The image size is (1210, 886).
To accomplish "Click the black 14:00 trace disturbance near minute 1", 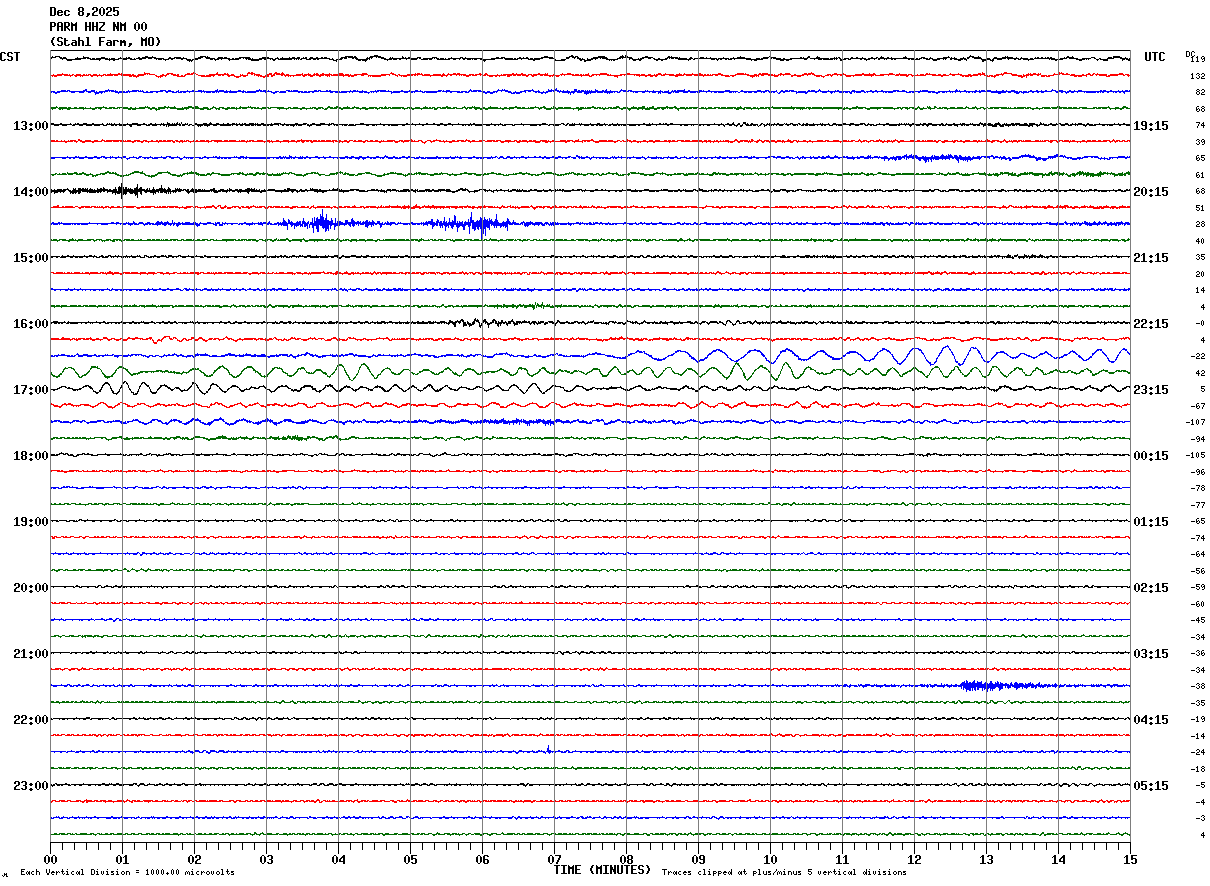I will (122, 190).
